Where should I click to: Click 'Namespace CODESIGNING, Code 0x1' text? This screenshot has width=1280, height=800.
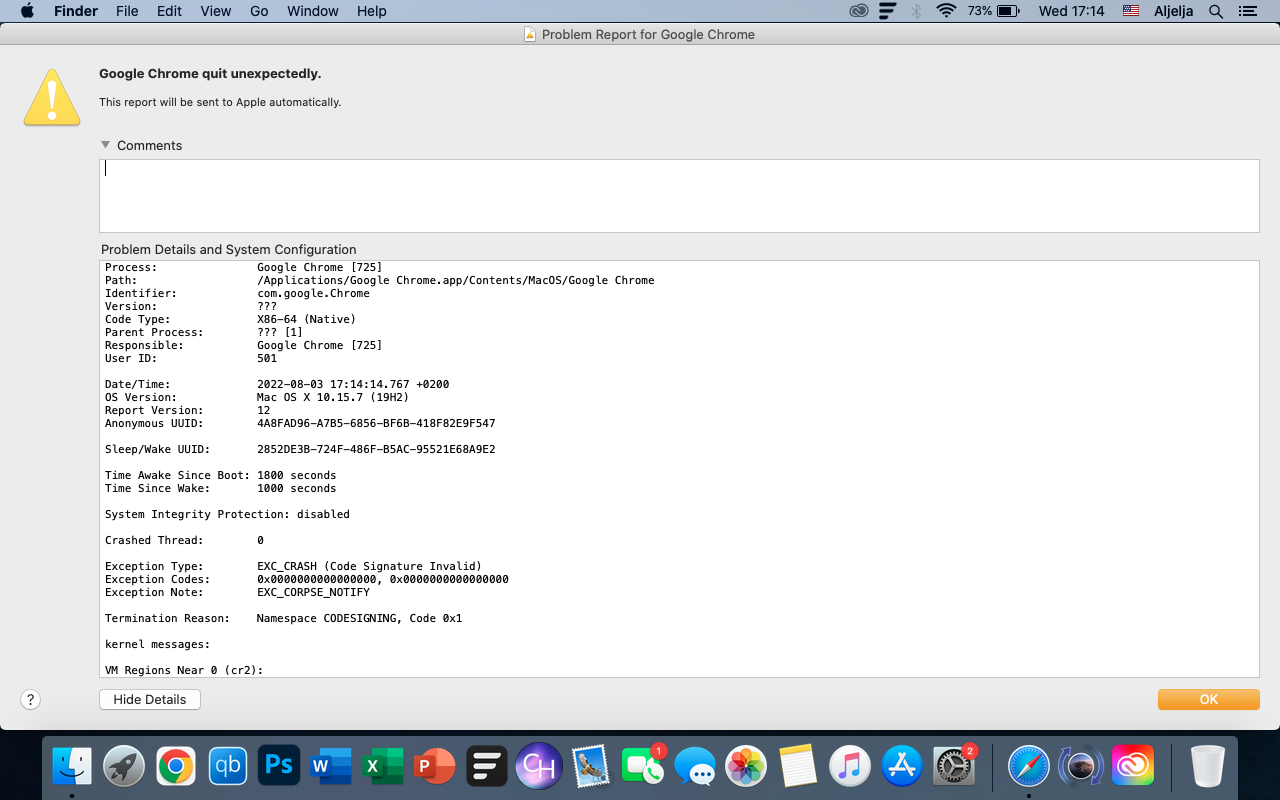[359, 618]
